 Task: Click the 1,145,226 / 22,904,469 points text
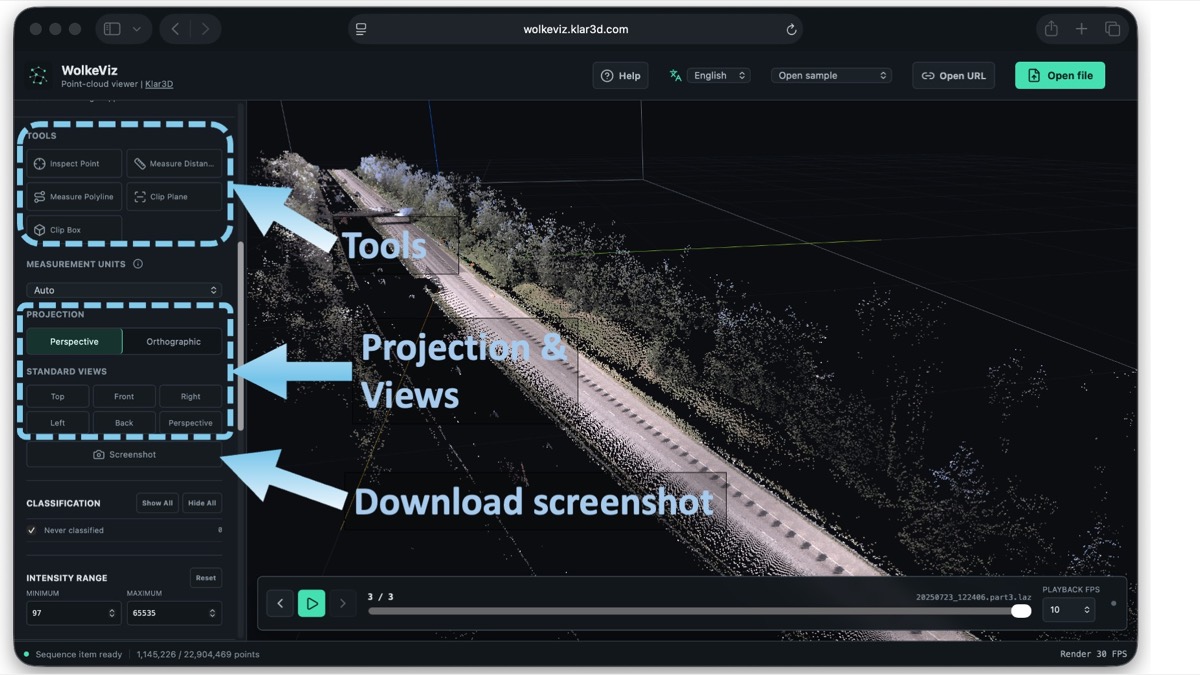coord(198,655)
